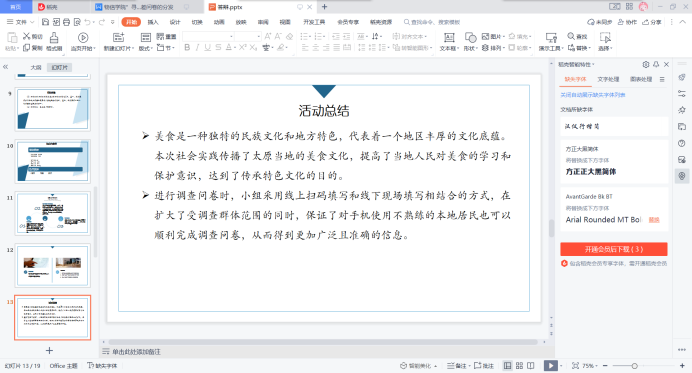Viewport: 692px width, 373px height.
Task: Open the 插入 ribbon tab
Action: (x=153, y=22)
